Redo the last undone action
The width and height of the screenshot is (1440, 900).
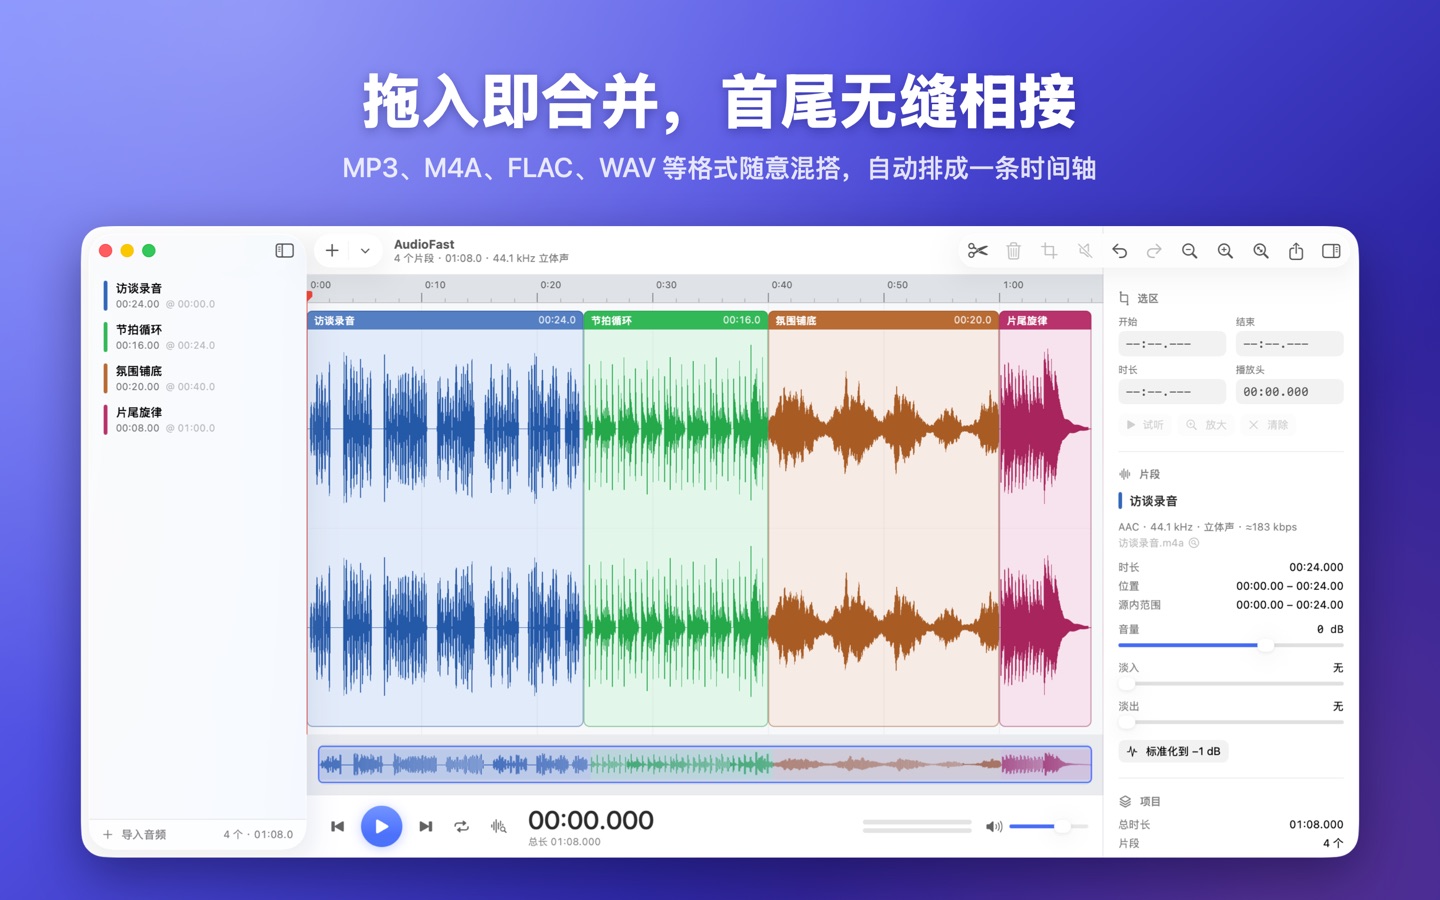tap(1154, 251)
